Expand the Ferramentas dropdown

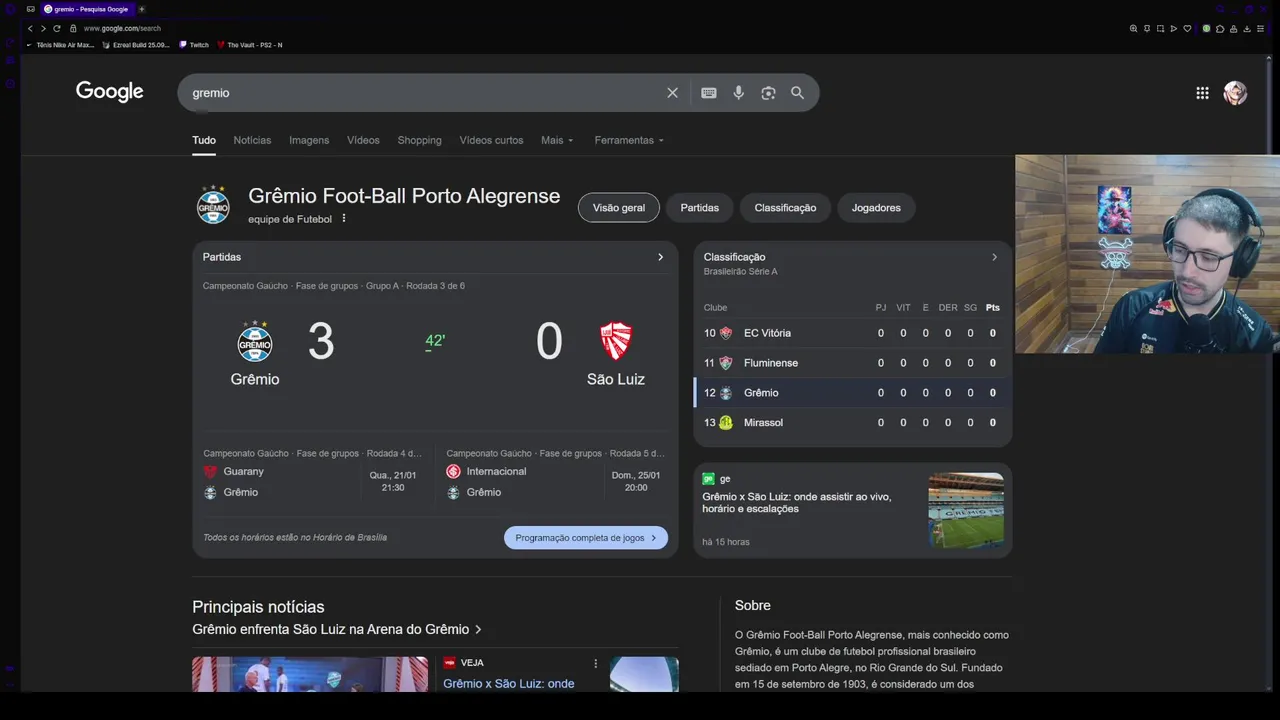629,140
